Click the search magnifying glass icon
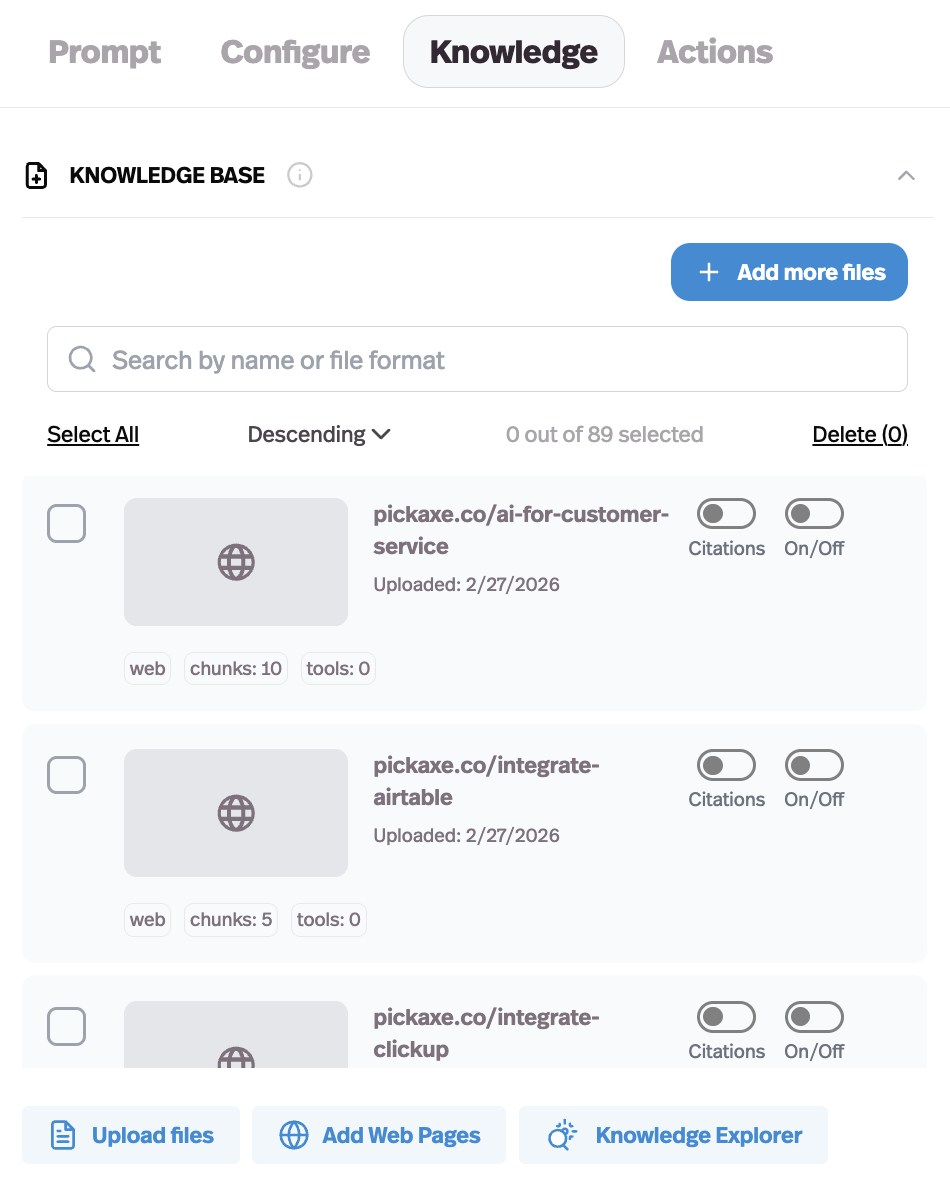950x1194 pixels. click(81, 359)
